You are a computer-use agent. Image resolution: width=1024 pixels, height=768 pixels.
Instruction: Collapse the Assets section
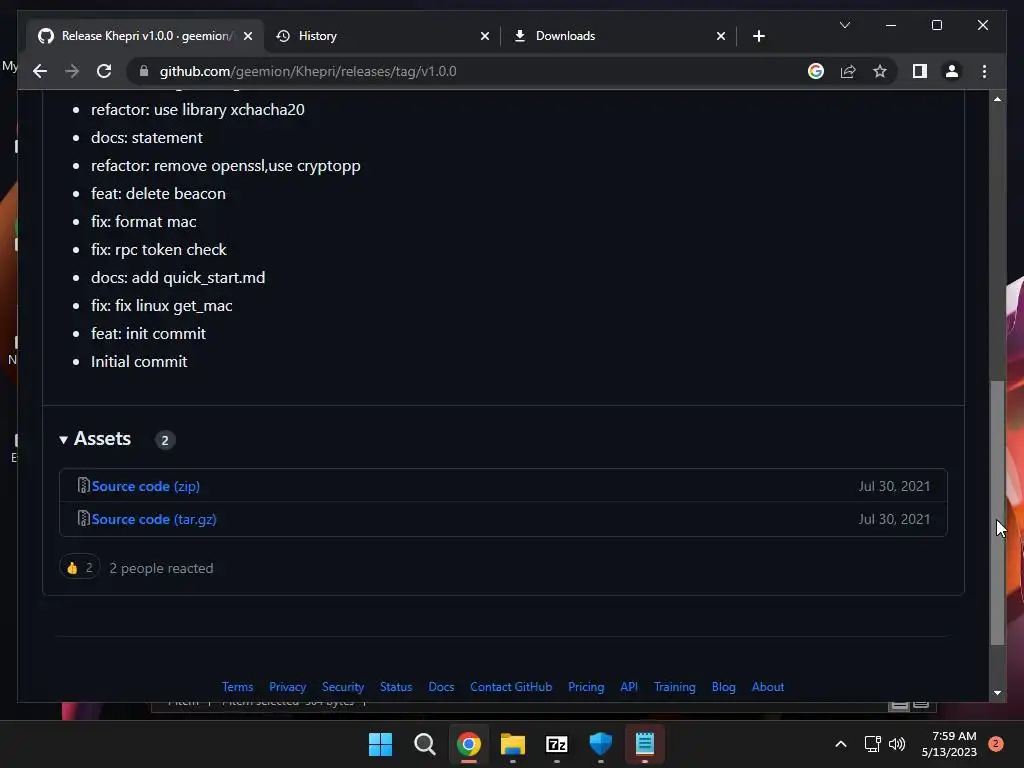coord(95,439)
